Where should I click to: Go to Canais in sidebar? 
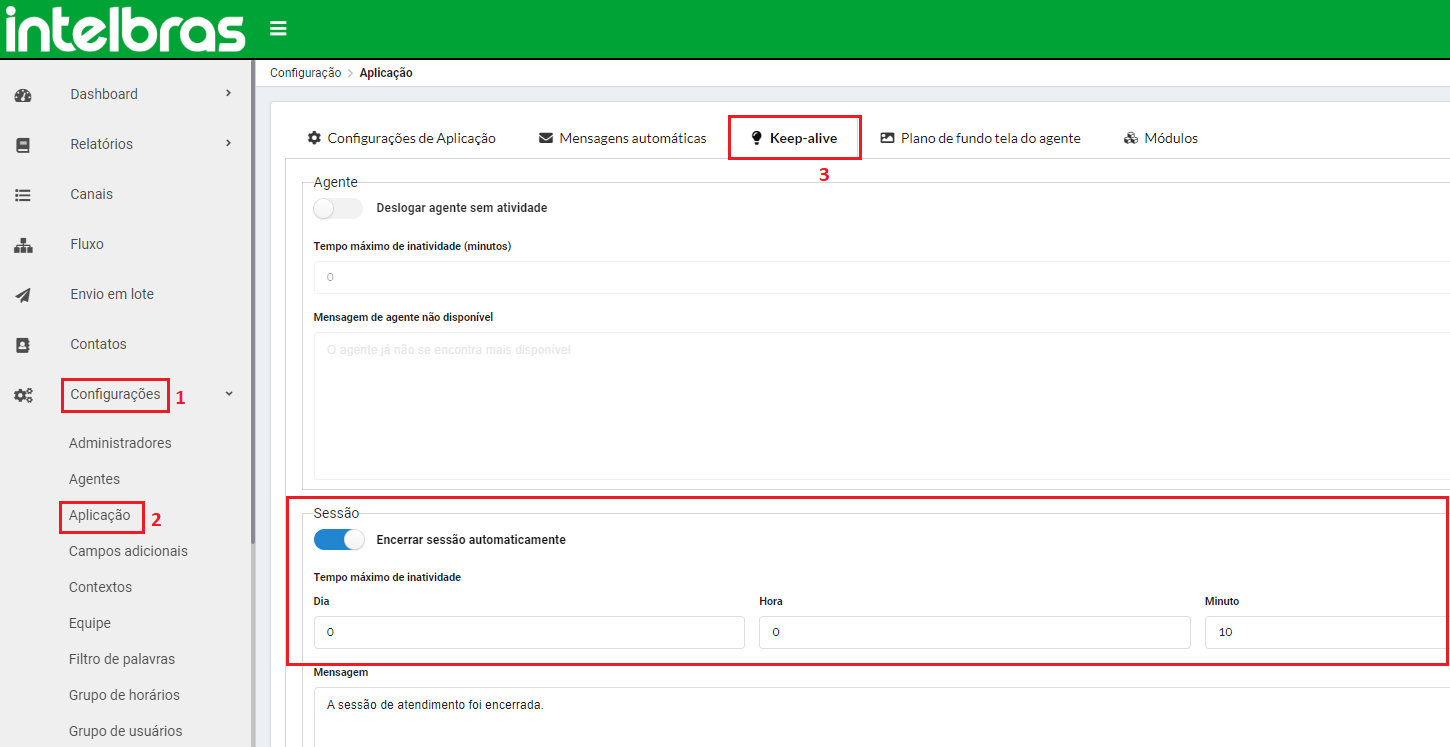click(x=91, y=194)
